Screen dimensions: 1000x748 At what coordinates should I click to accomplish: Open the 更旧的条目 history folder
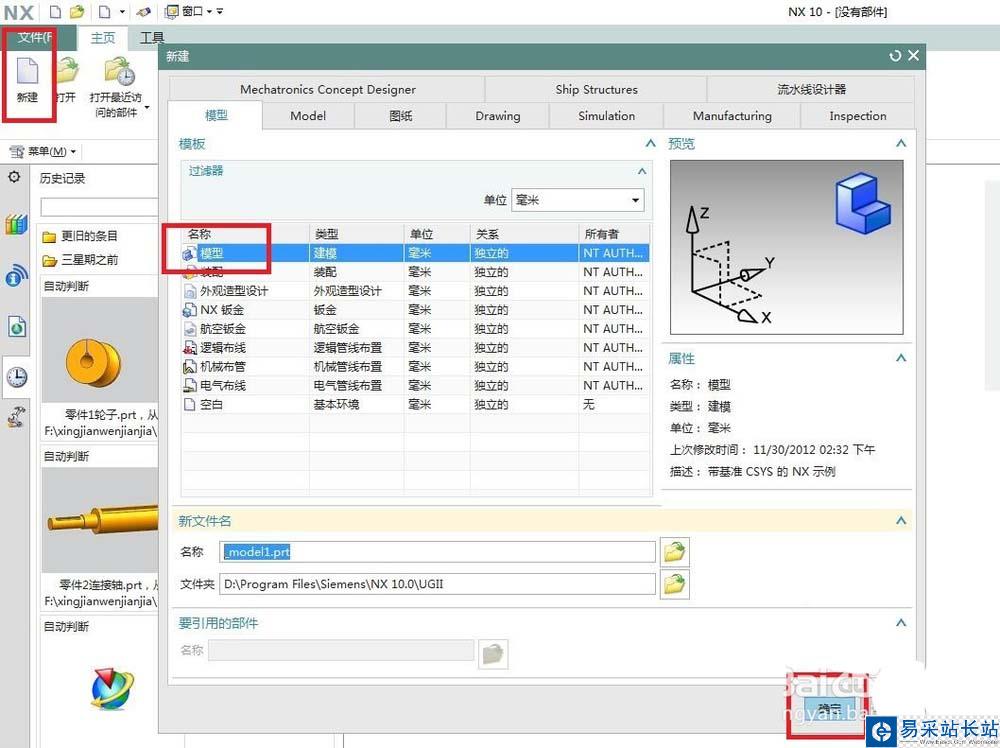coord(80,237)
